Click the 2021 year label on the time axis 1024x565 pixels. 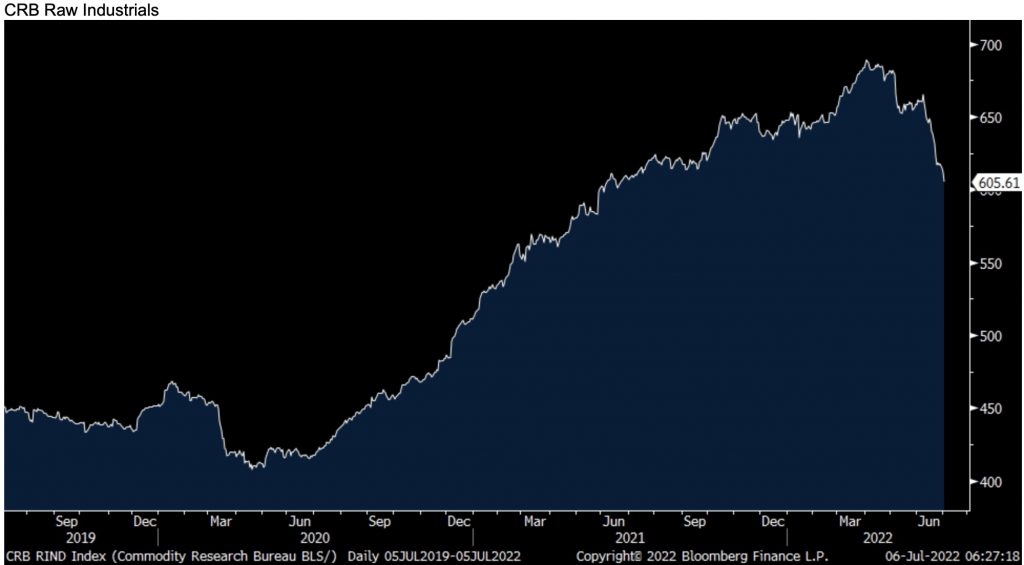point(629,537)
